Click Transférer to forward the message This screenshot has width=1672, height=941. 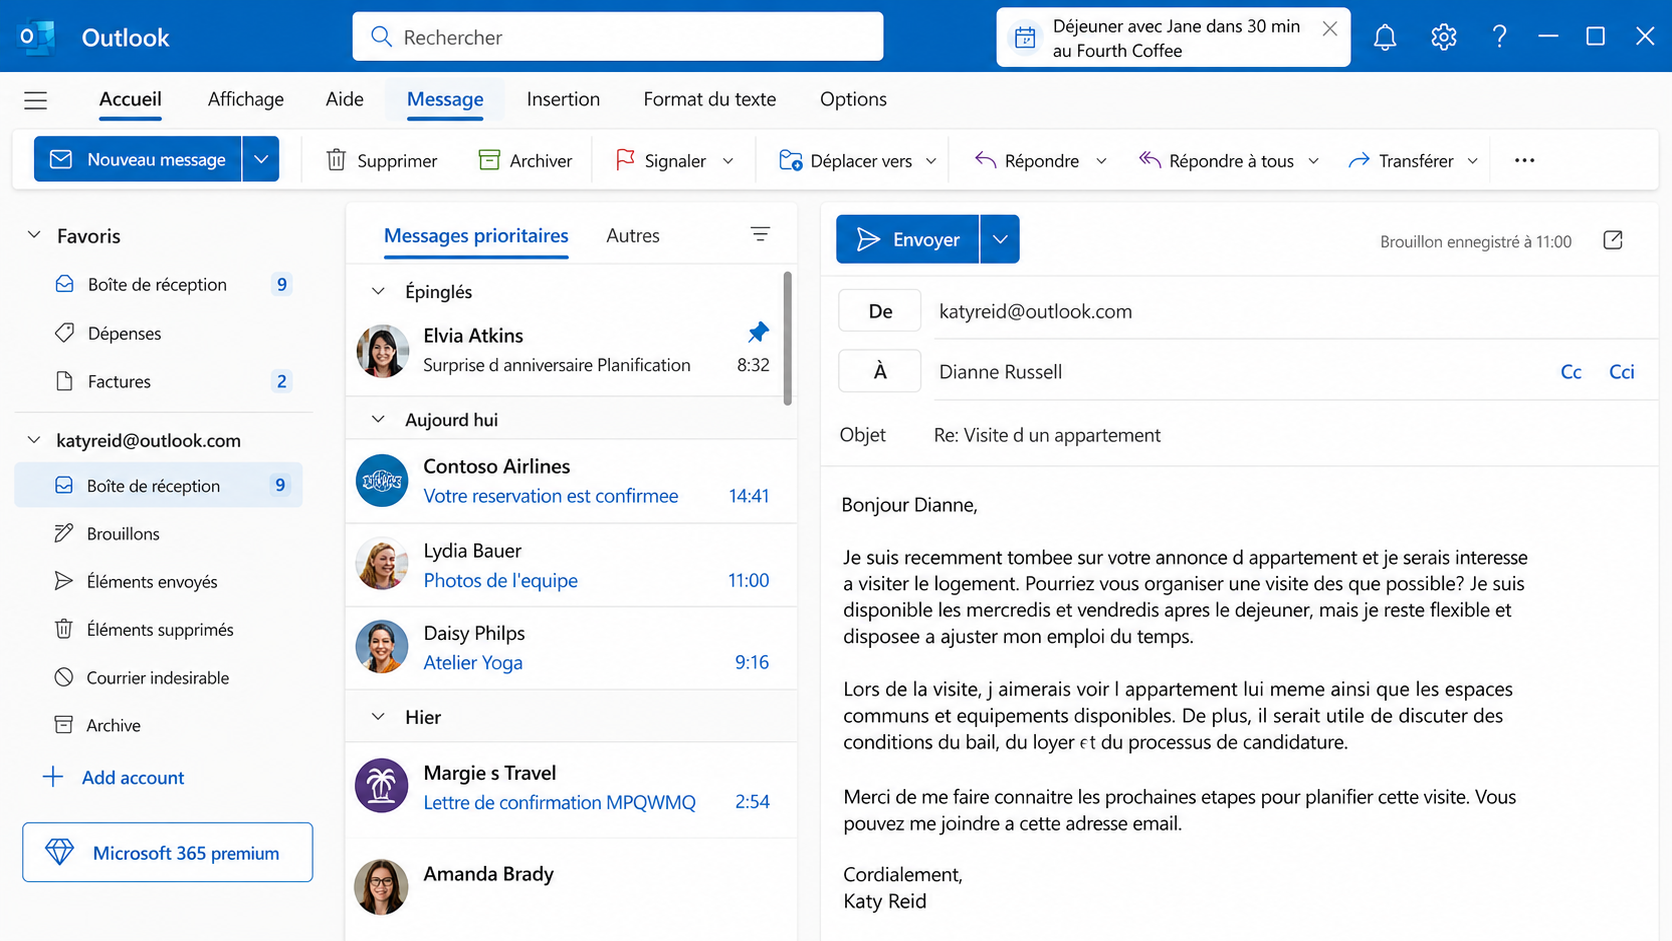1401,160
